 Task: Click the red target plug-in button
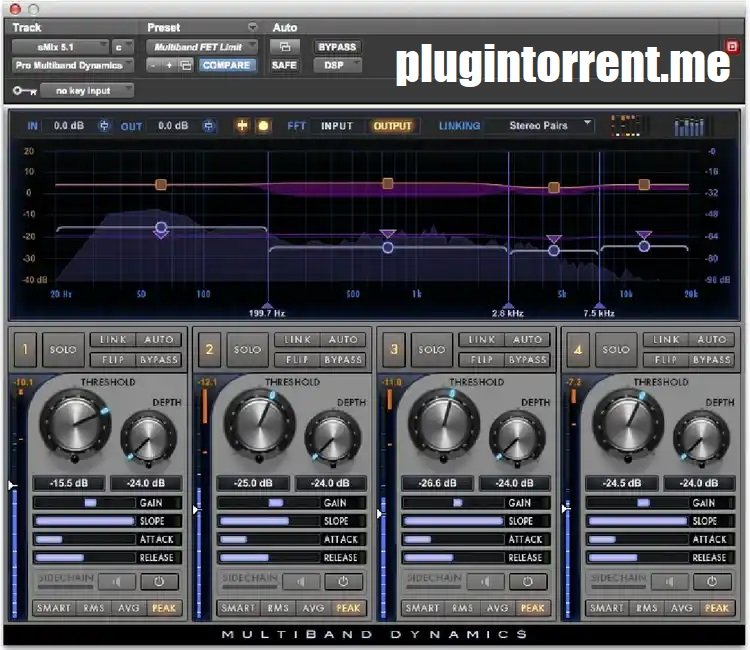(x=732, y=46)
